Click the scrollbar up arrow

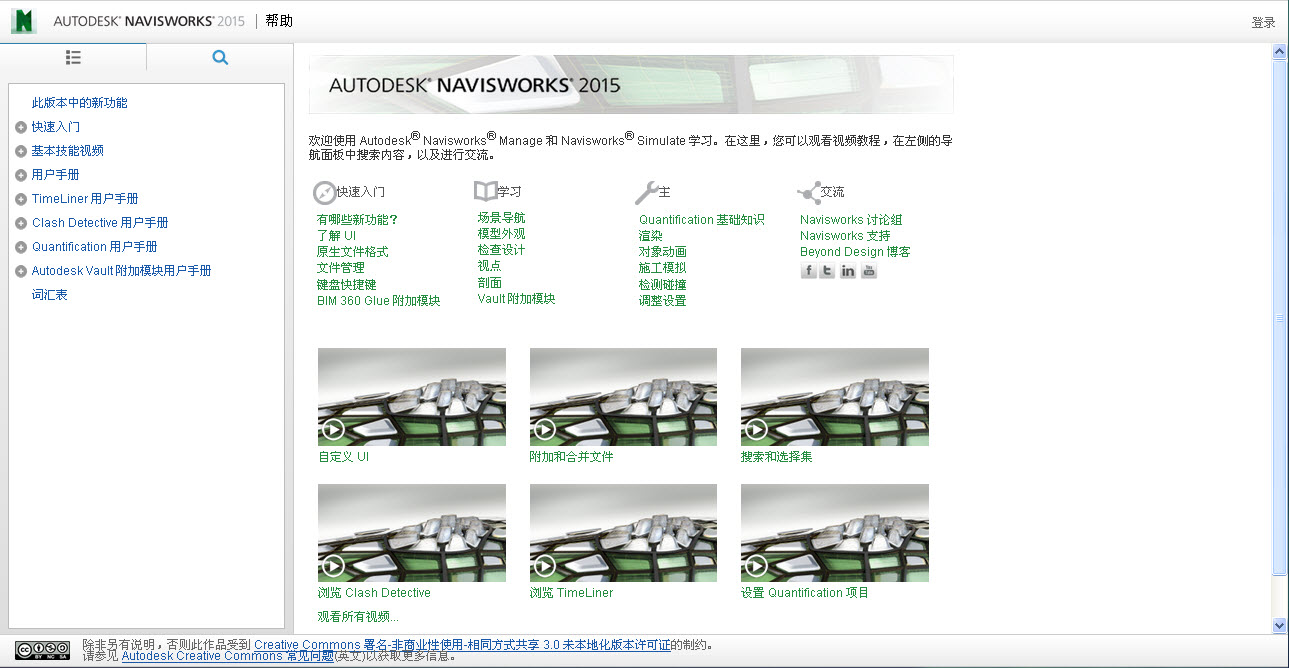tap(1279, 51)
